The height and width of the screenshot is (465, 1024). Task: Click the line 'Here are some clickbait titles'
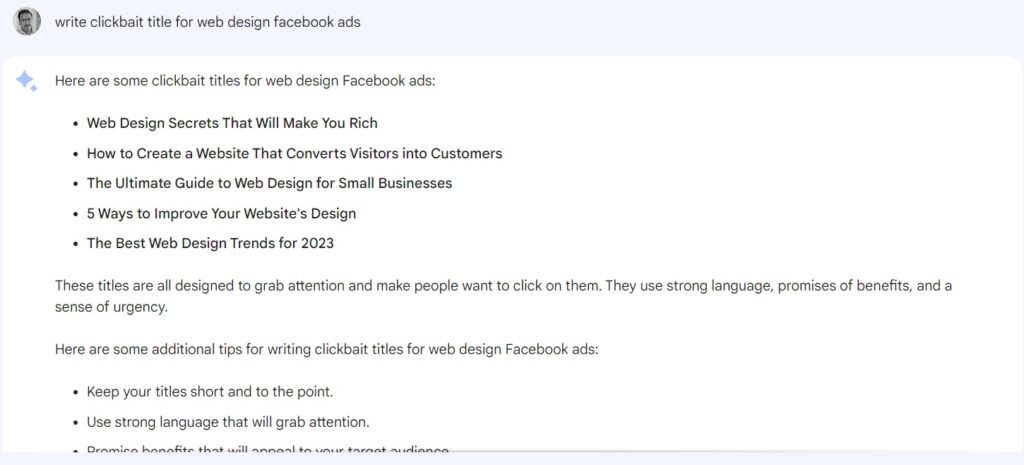tap(245, 82)
